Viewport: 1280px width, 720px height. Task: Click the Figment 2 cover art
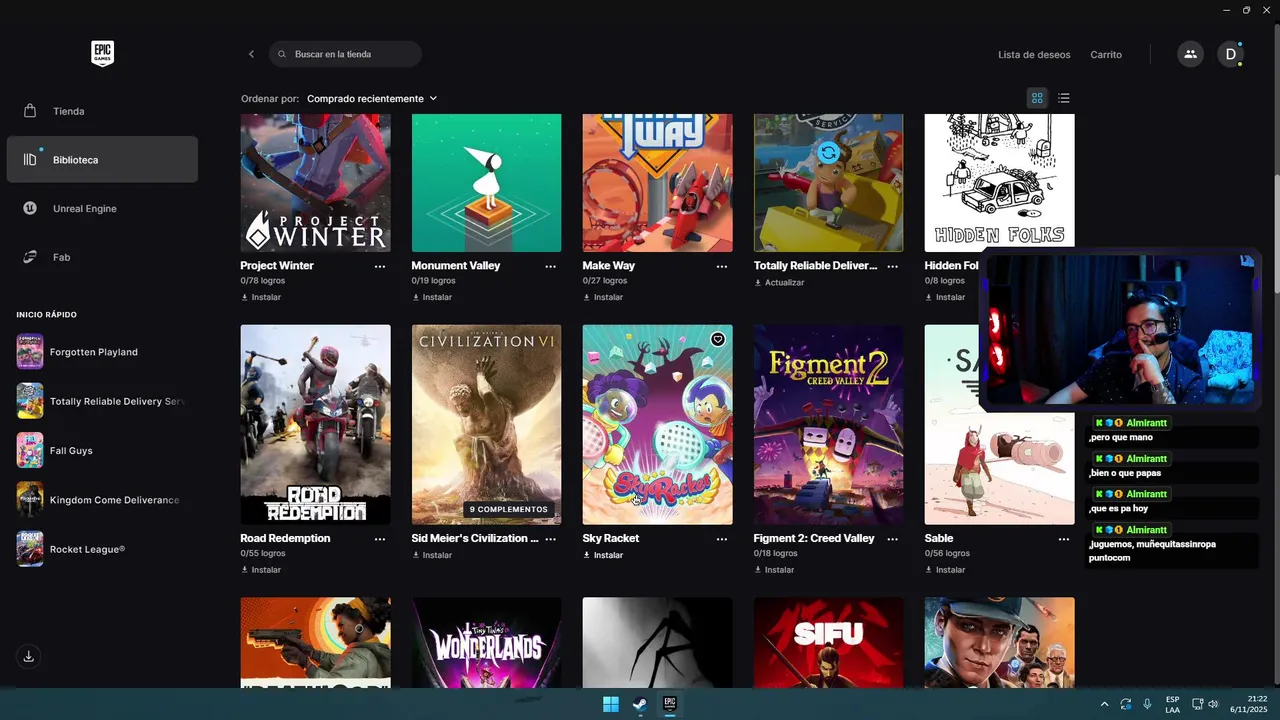click(828, 424)
